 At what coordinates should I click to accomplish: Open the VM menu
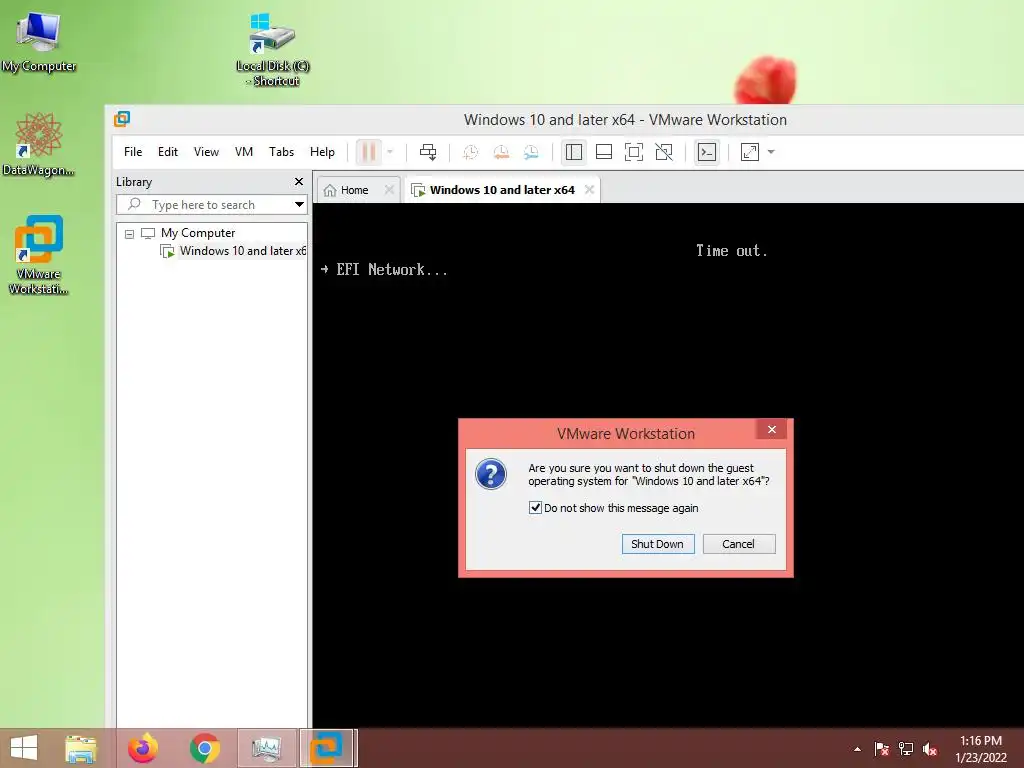coord(244,152)
